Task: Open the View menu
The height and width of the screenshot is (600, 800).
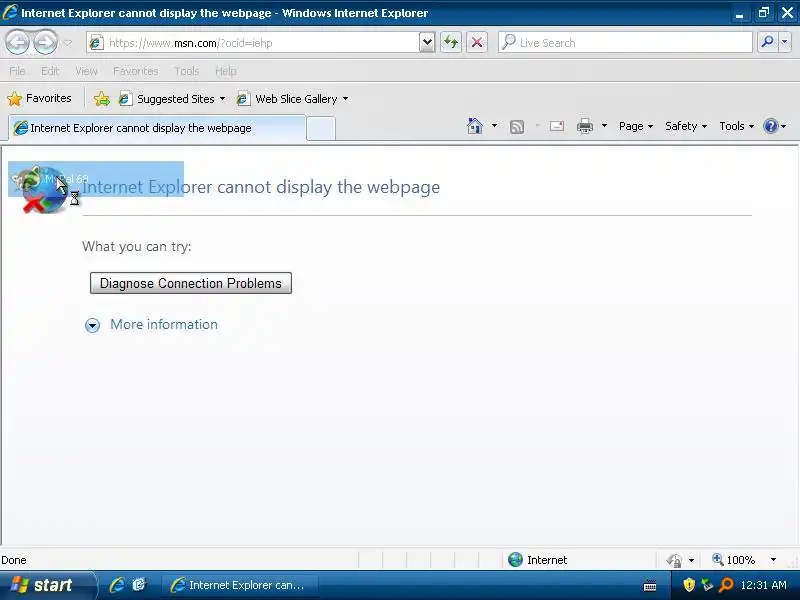Action: 86,71
